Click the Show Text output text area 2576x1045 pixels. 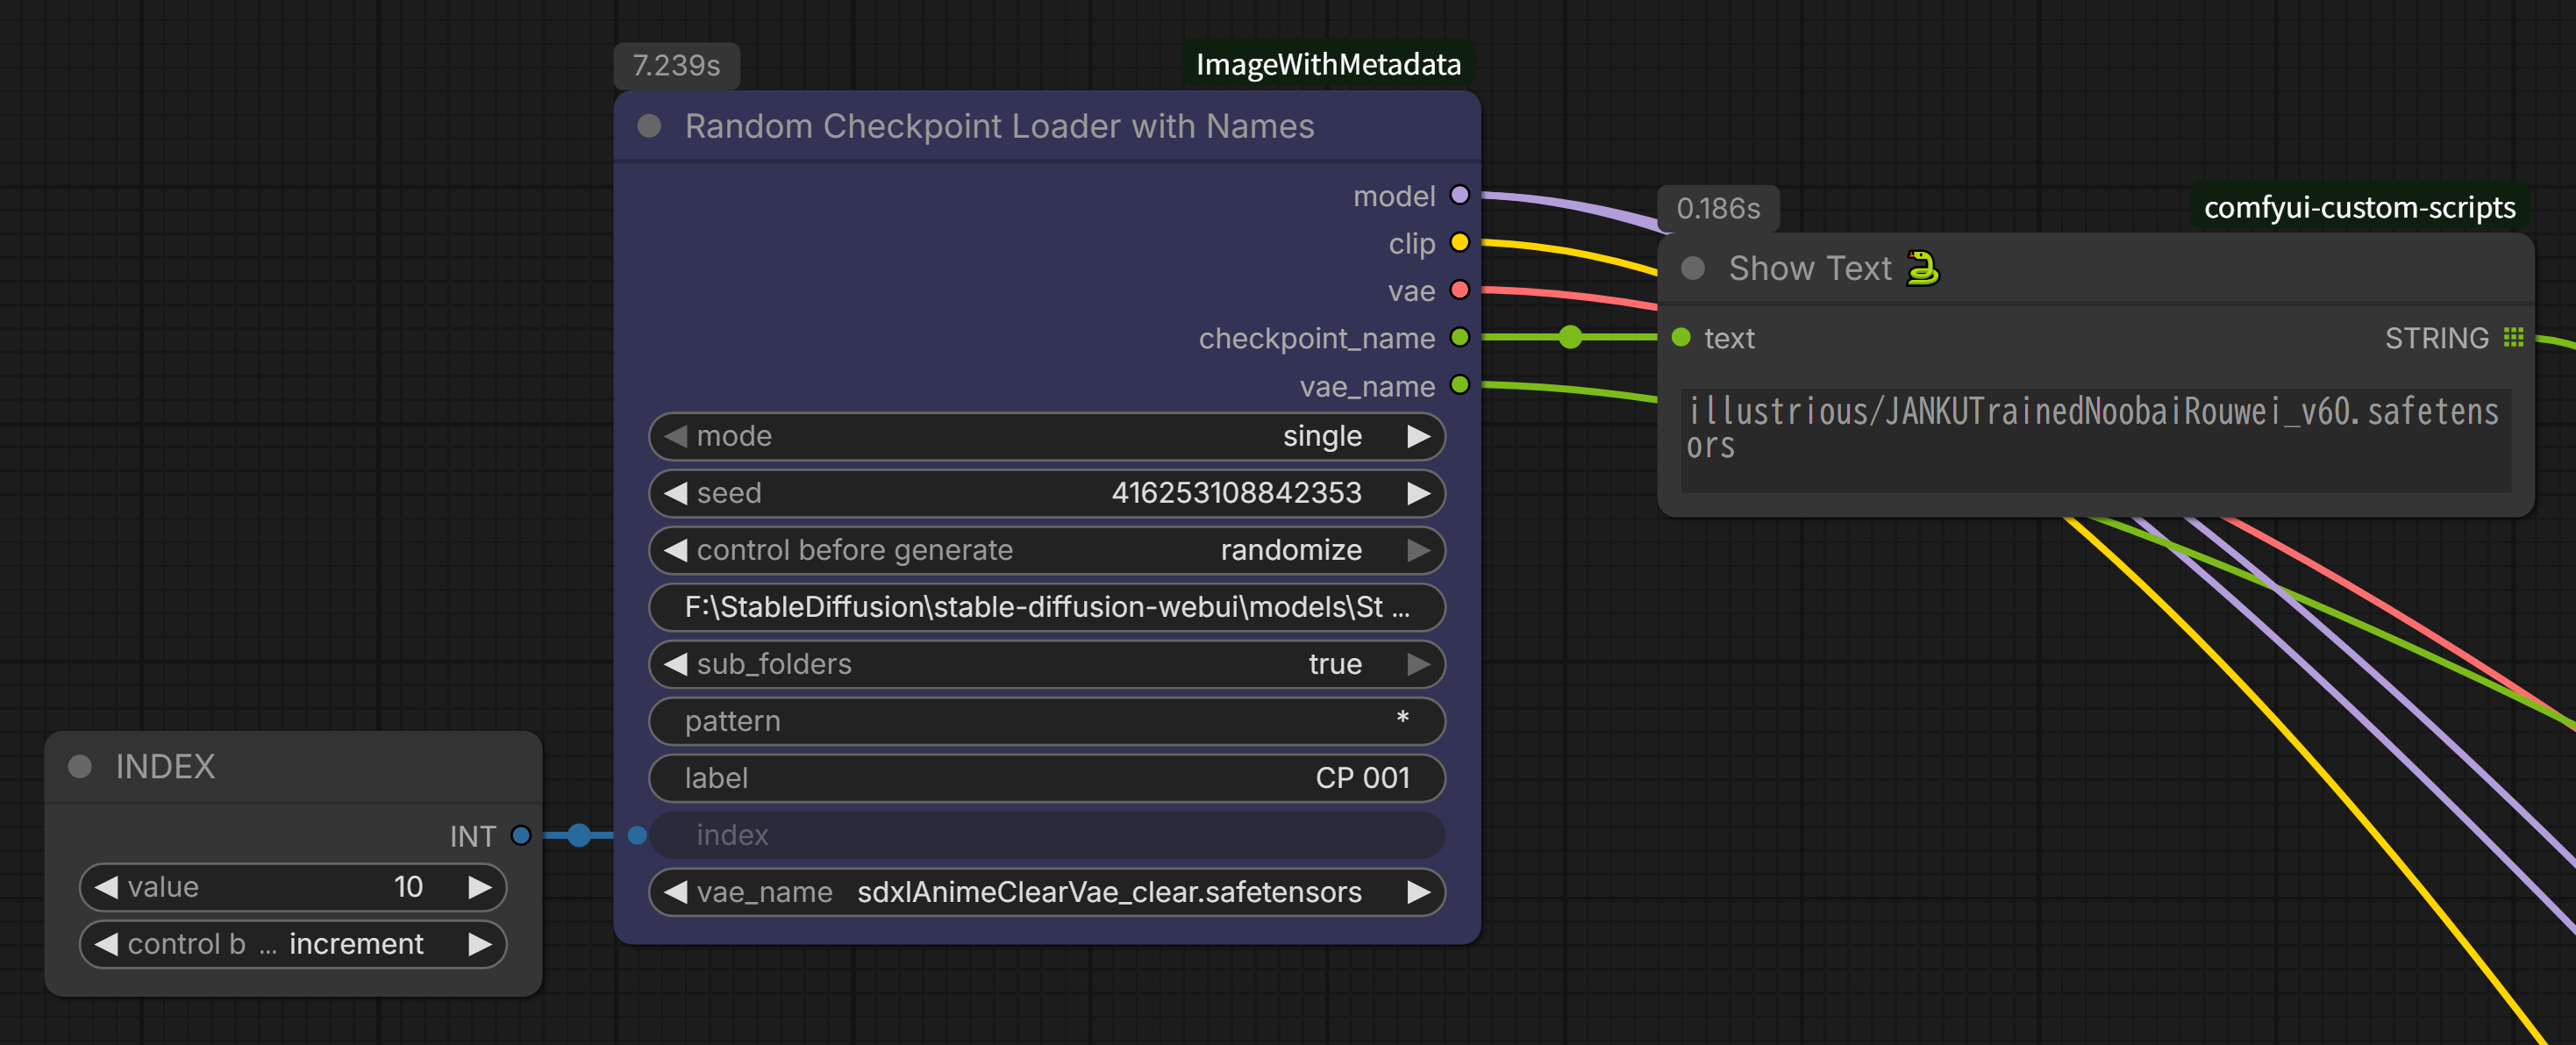2096,440
